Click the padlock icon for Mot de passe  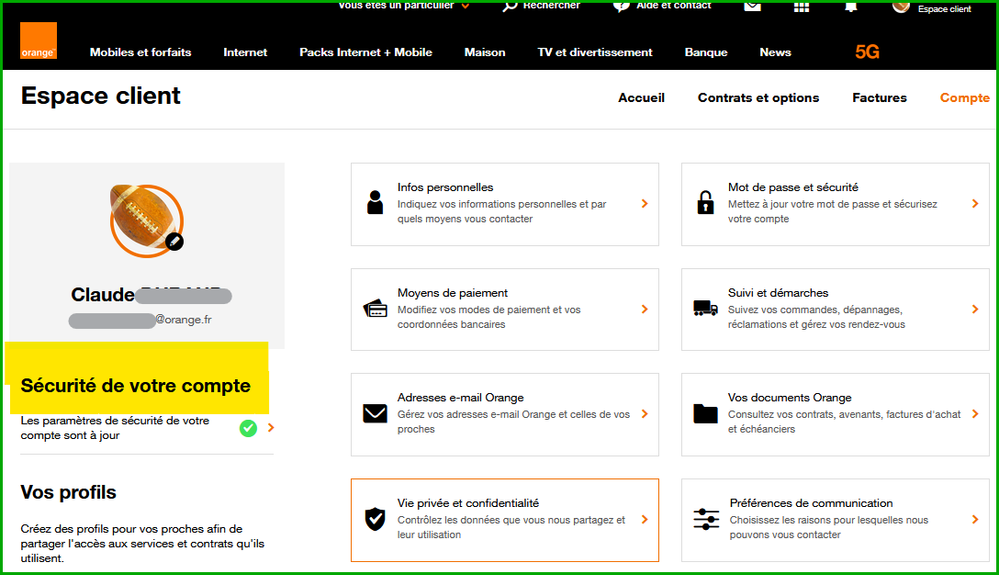pyautogui.click(x=705, y=203)
